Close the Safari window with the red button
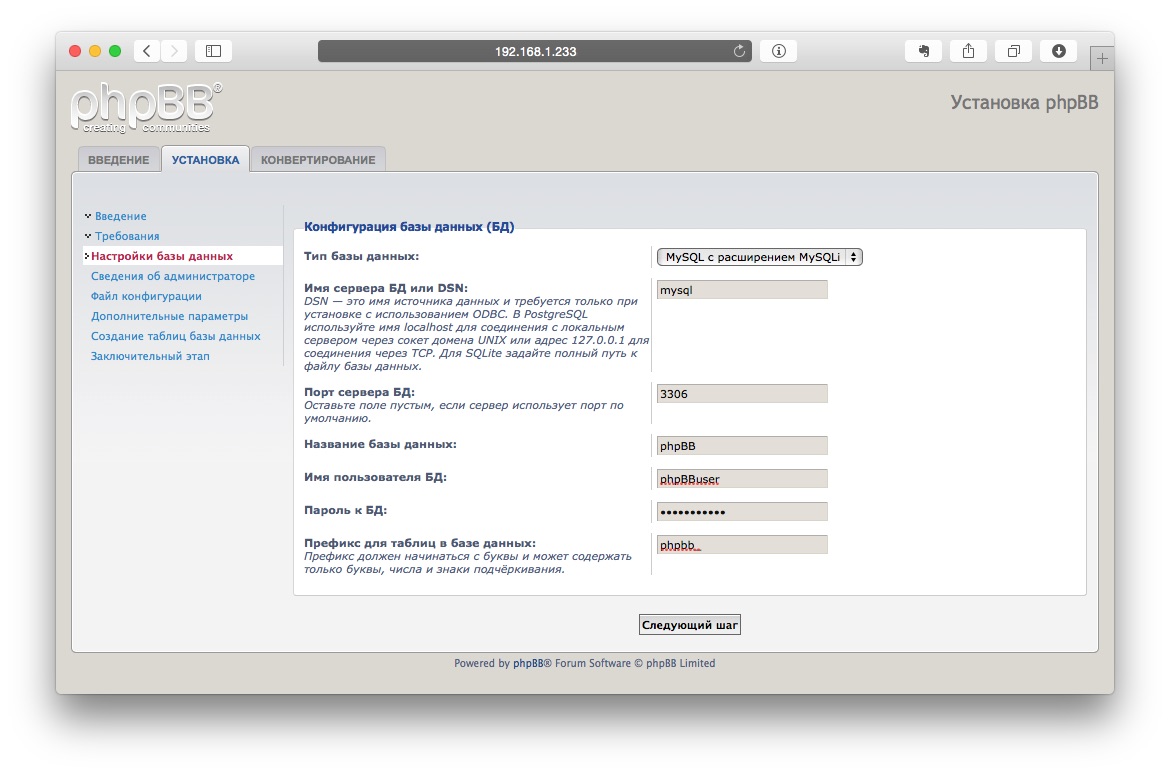The image size is (1170, 774). click(x=75, y=51)
